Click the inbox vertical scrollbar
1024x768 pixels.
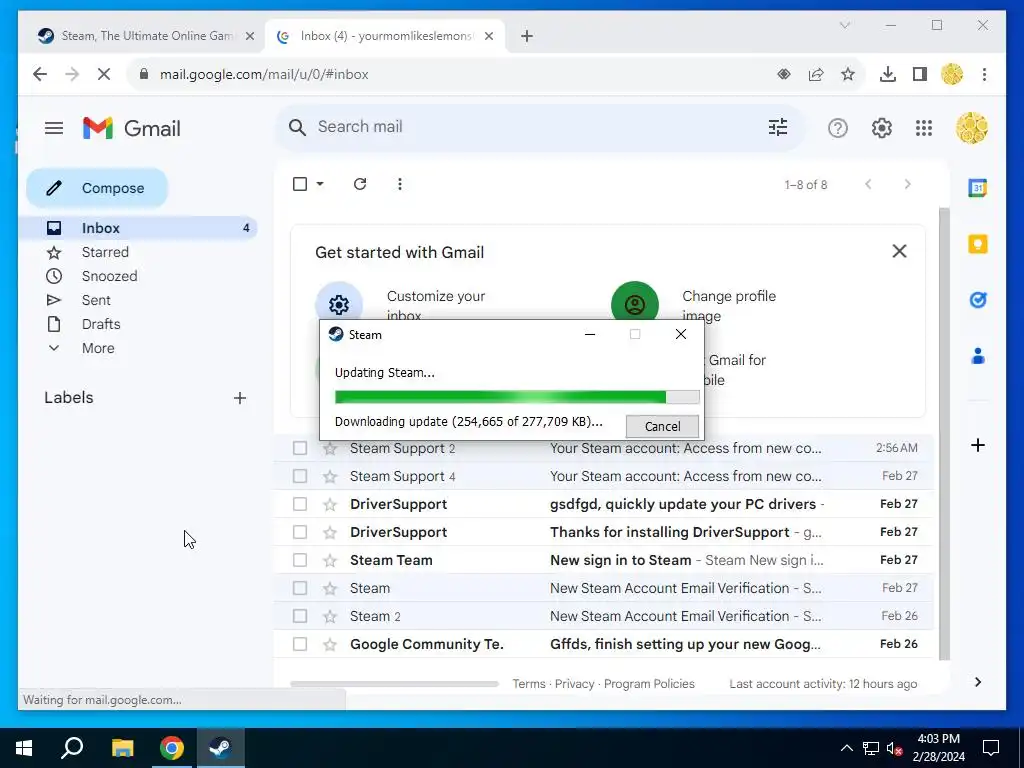[x=944, y=434]
